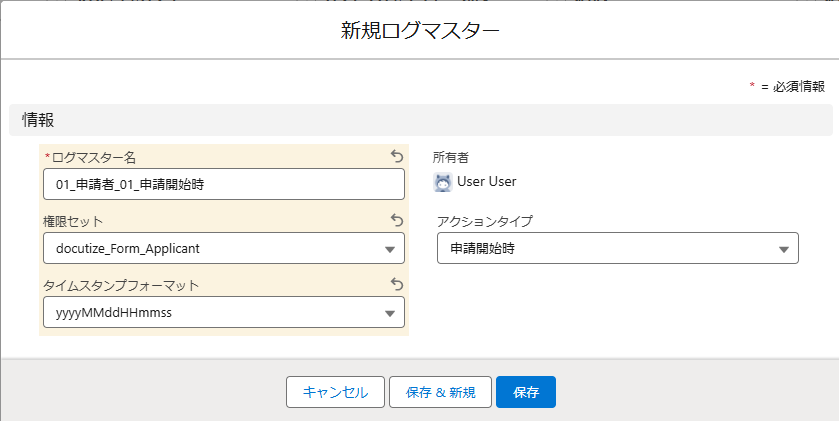Image resolution: width=839 pixels, height=421 pixels.
Task: Click the yyyyMMddHHmmss selected value
Action: [114, 313]
